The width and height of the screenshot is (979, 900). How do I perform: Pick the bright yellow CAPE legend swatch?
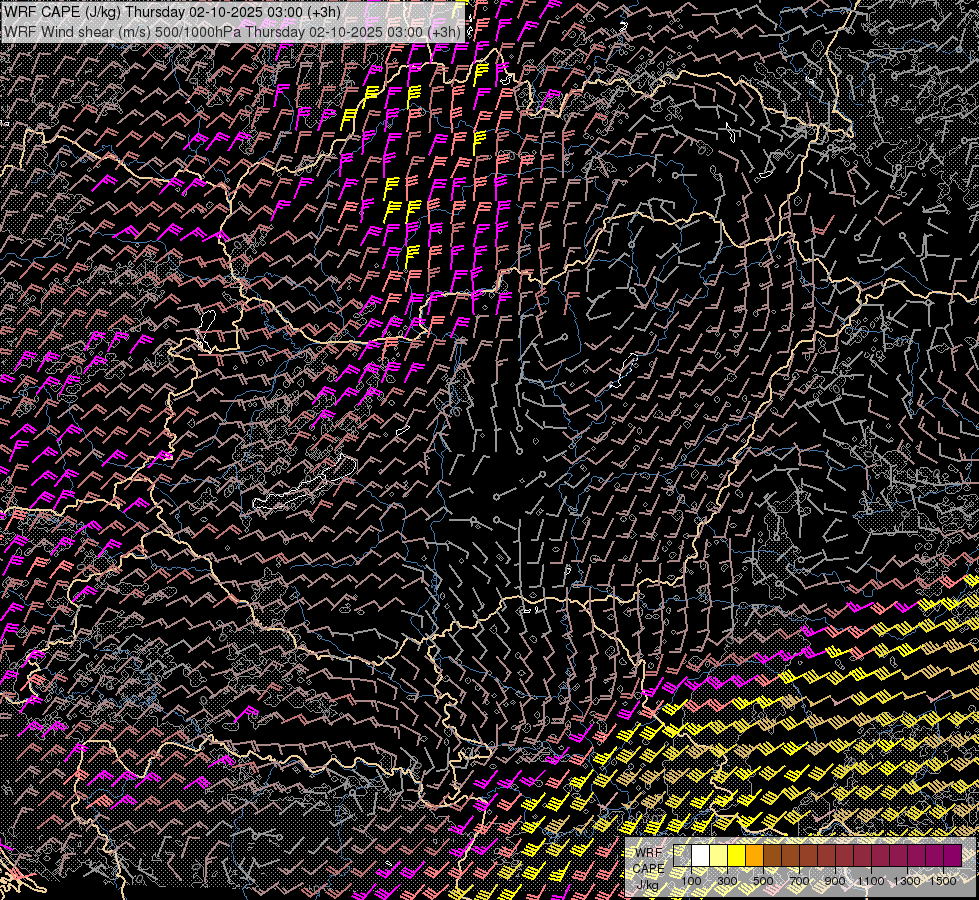(x=737, y=855)
